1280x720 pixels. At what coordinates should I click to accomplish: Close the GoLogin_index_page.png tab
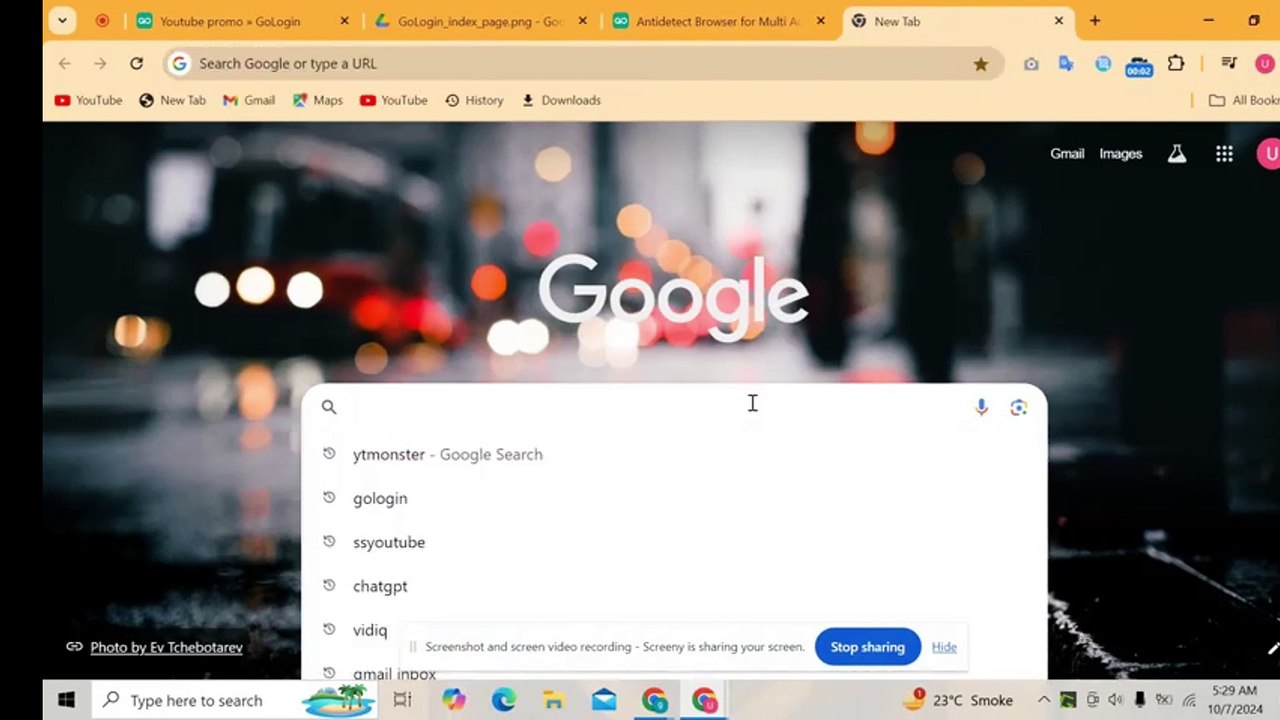(x=582, y=21)
